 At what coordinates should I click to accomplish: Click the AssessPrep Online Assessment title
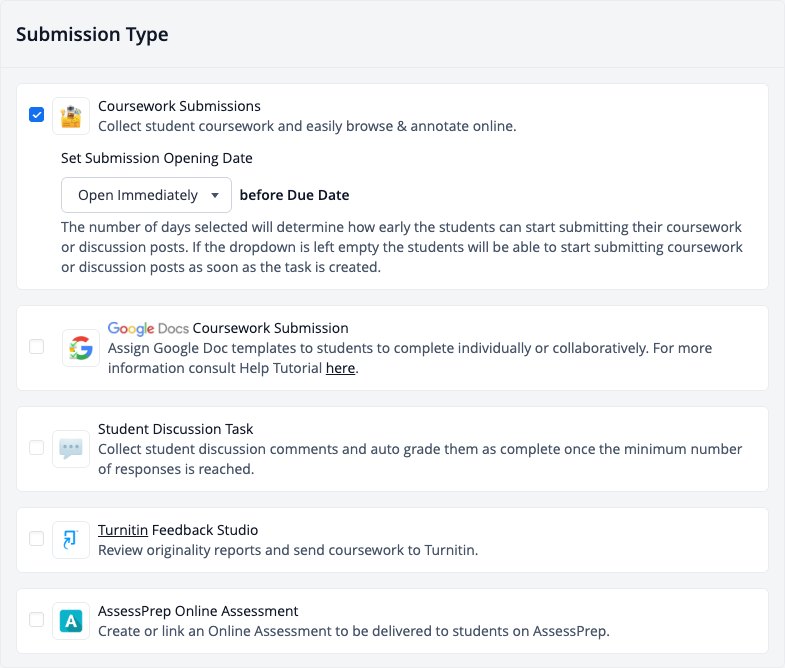point(198,611)
